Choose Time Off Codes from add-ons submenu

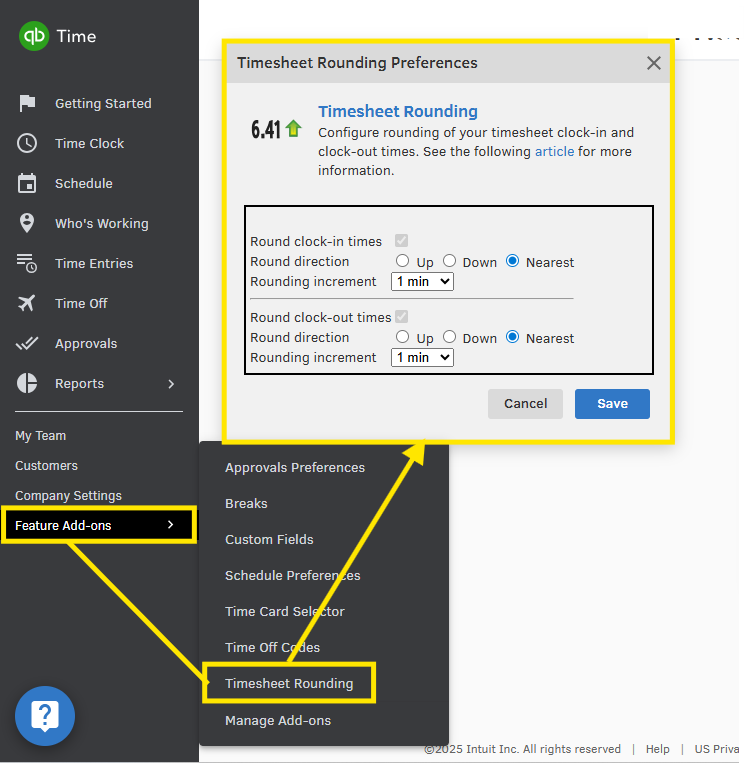(272, 648)
